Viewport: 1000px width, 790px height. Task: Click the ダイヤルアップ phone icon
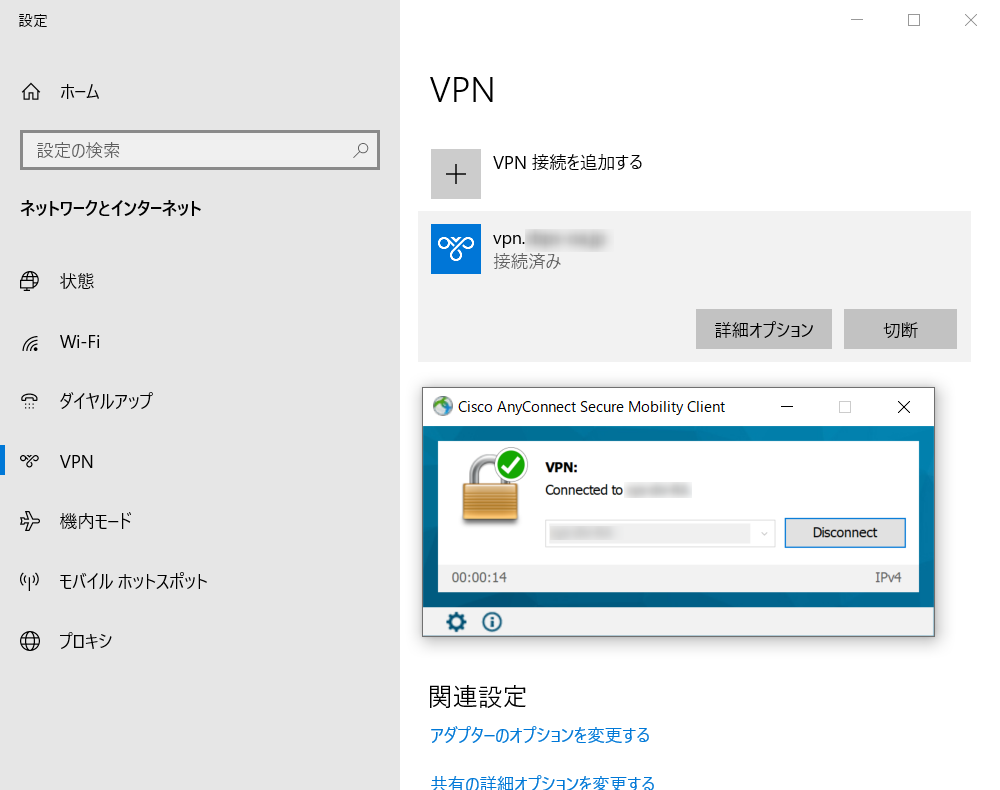32,401
